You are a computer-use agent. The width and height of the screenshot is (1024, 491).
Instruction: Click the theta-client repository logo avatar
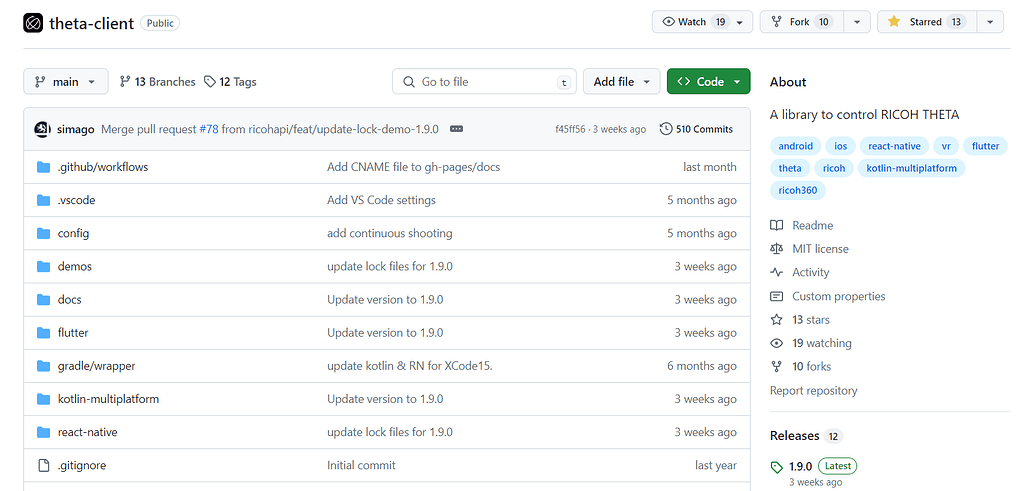[33, 23]
